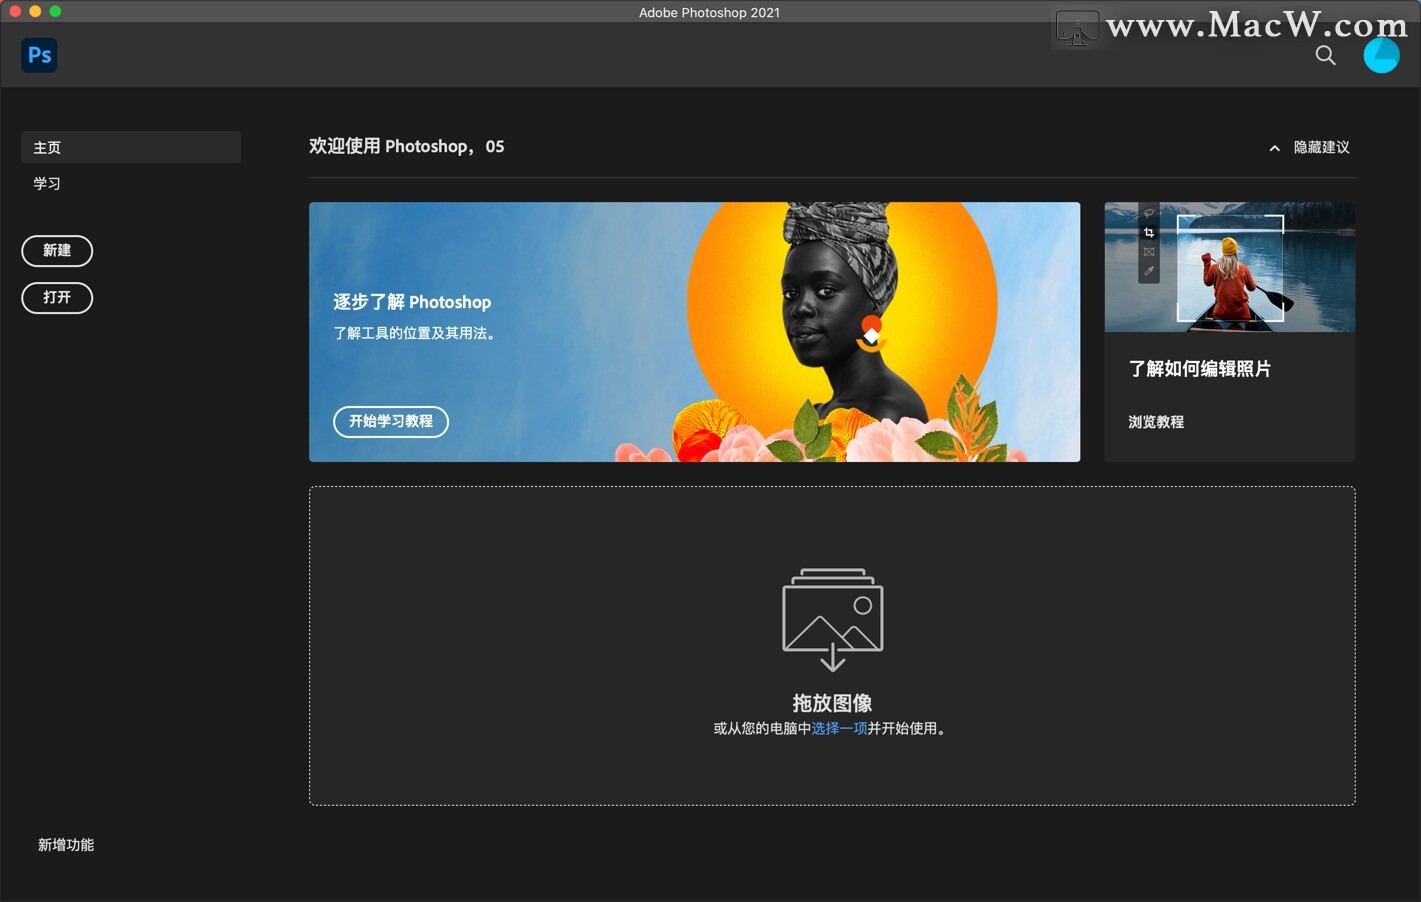Select the 主页 home tab
Viewport: 1421px width, 902px height.
point(131,147)
